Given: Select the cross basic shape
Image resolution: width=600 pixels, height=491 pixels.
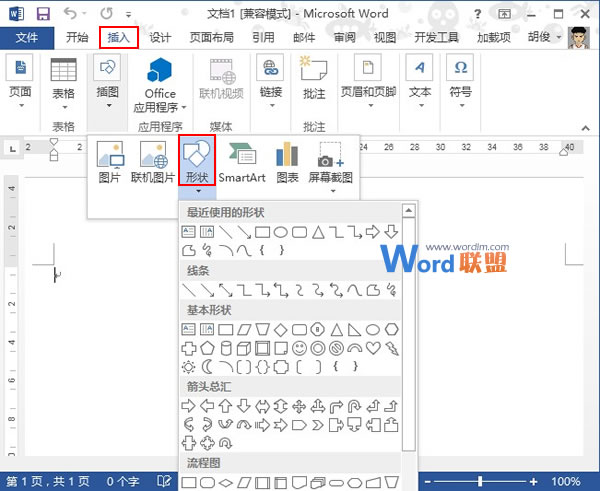Looking at the screenshot, I should (x=188, y=348).
